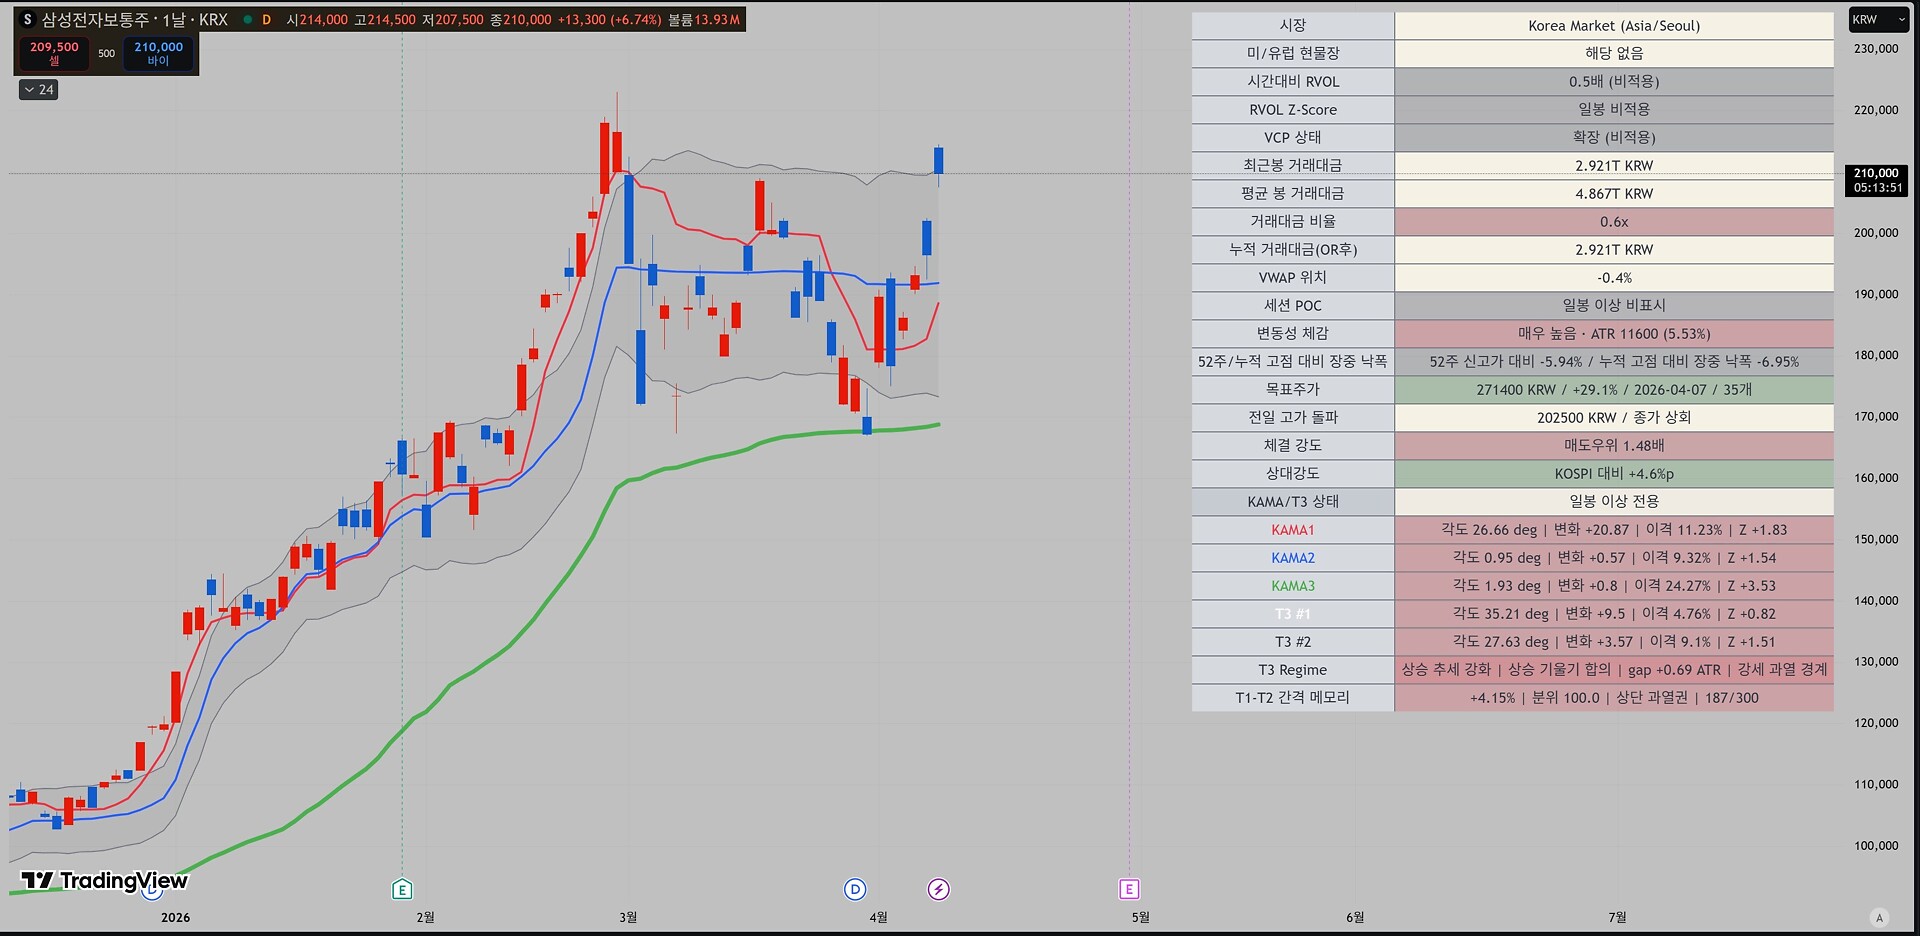Click the blue 'KAMA2' label
This screenshot has width=1920, height=936.
click(1293, 558)
